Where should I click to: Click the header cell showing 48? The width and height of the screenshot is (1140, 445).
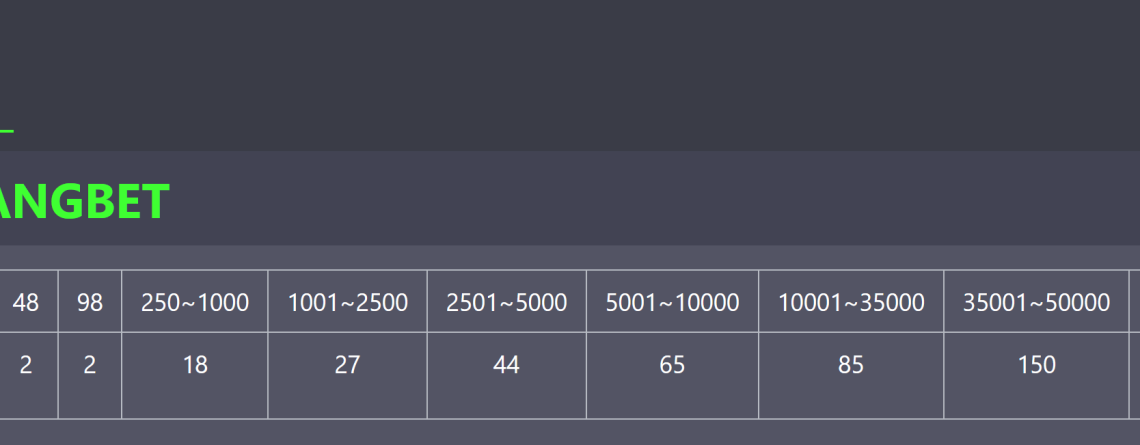pyautogui.click(x=26, y=302)
